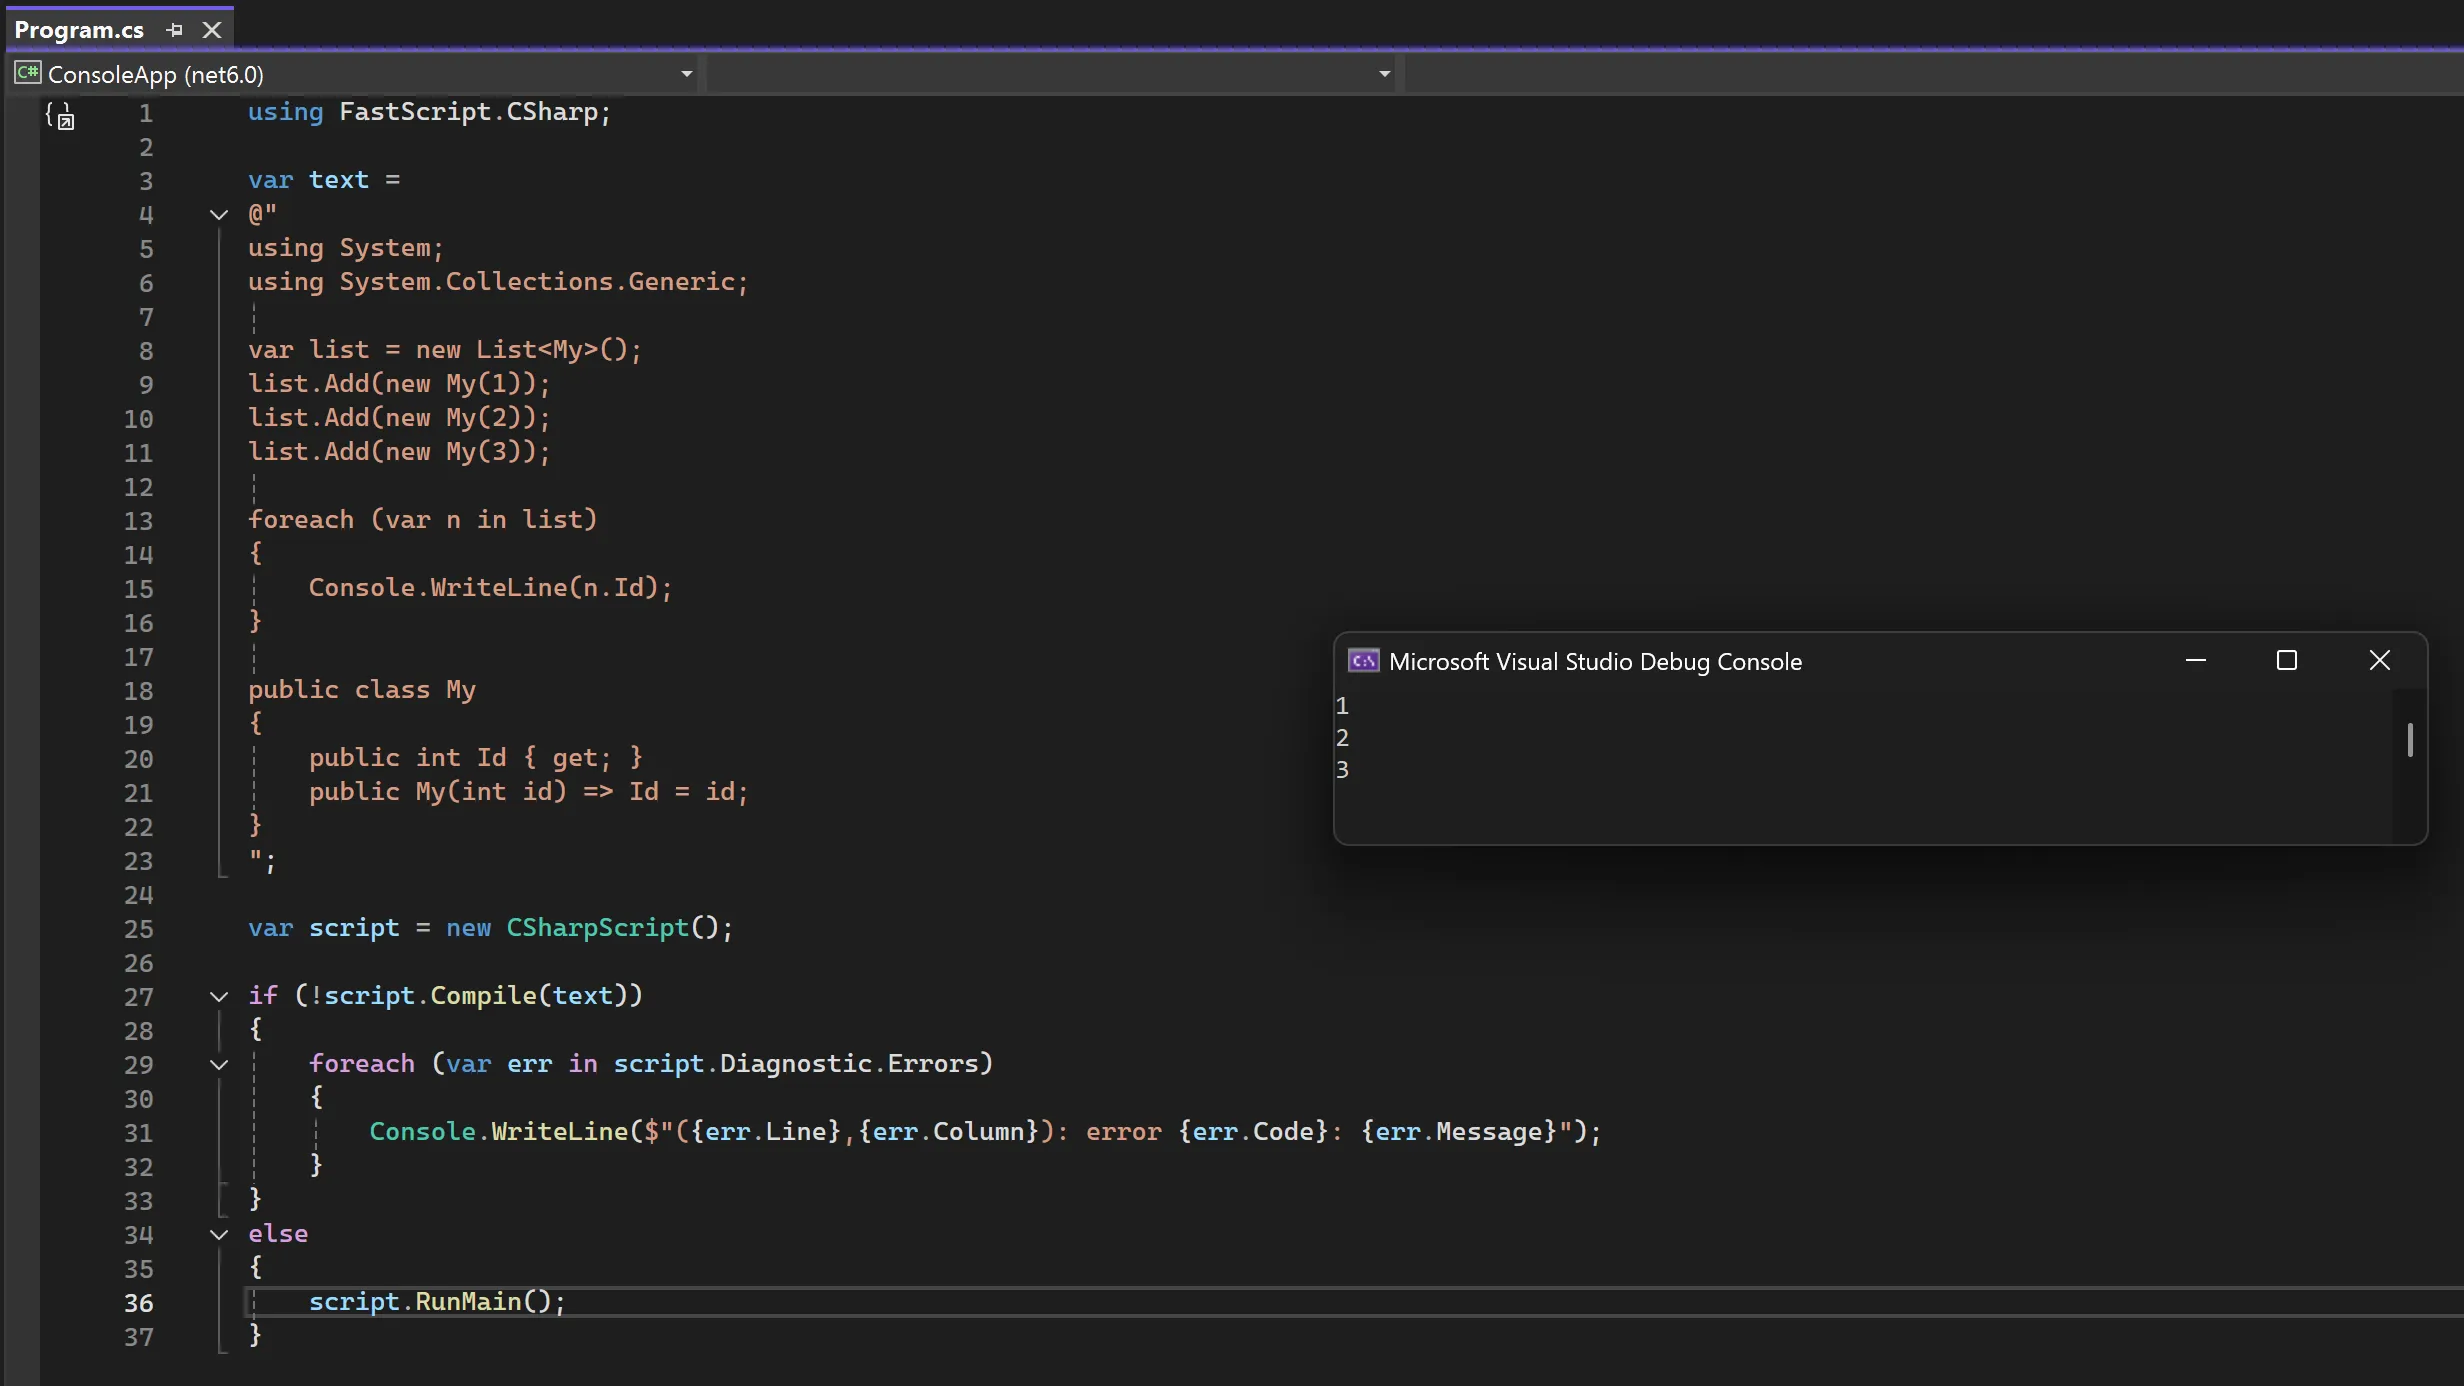Screen dimensions: 2464x1386
Task: Collapse the foreach block at line 29
Action: [x=219, y=1064]
